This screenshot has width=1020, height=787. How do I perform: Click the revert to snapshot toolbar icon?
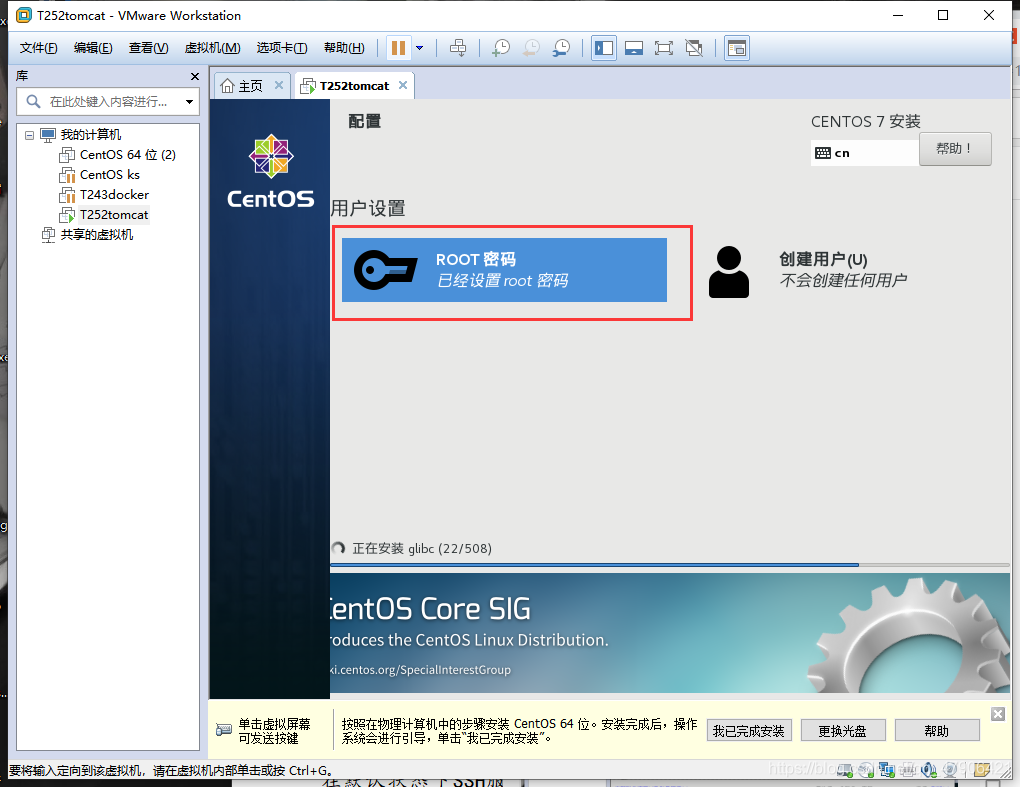(531, 47)
